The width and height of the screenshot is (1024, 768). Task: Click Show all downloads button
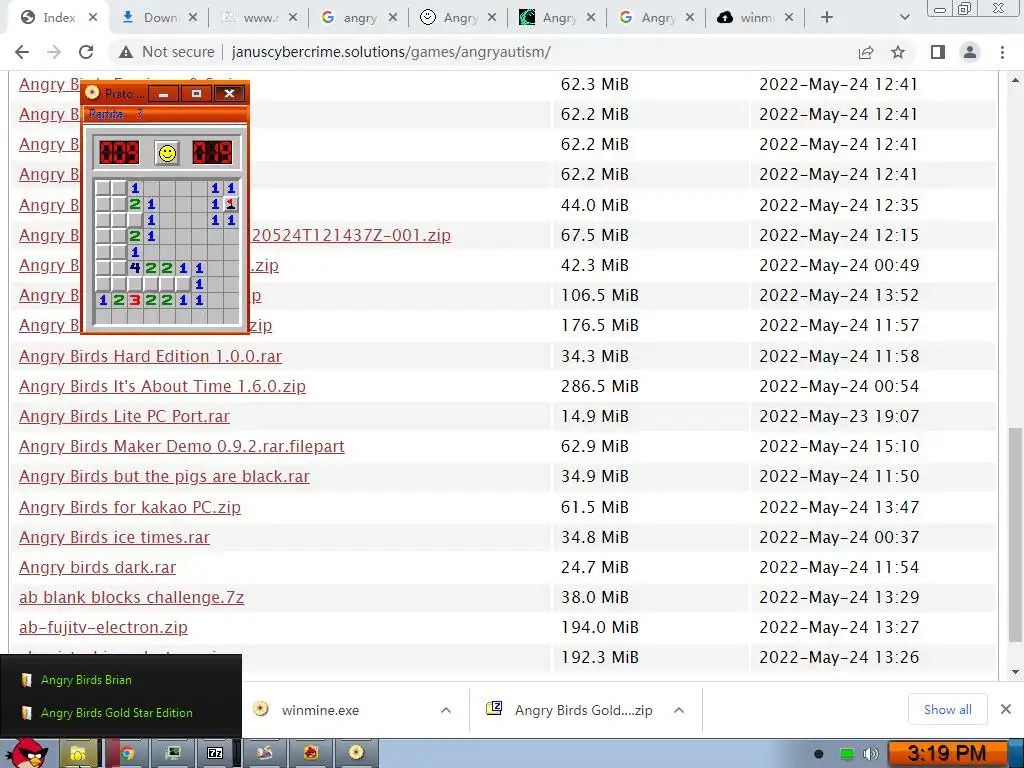point(948,710)
